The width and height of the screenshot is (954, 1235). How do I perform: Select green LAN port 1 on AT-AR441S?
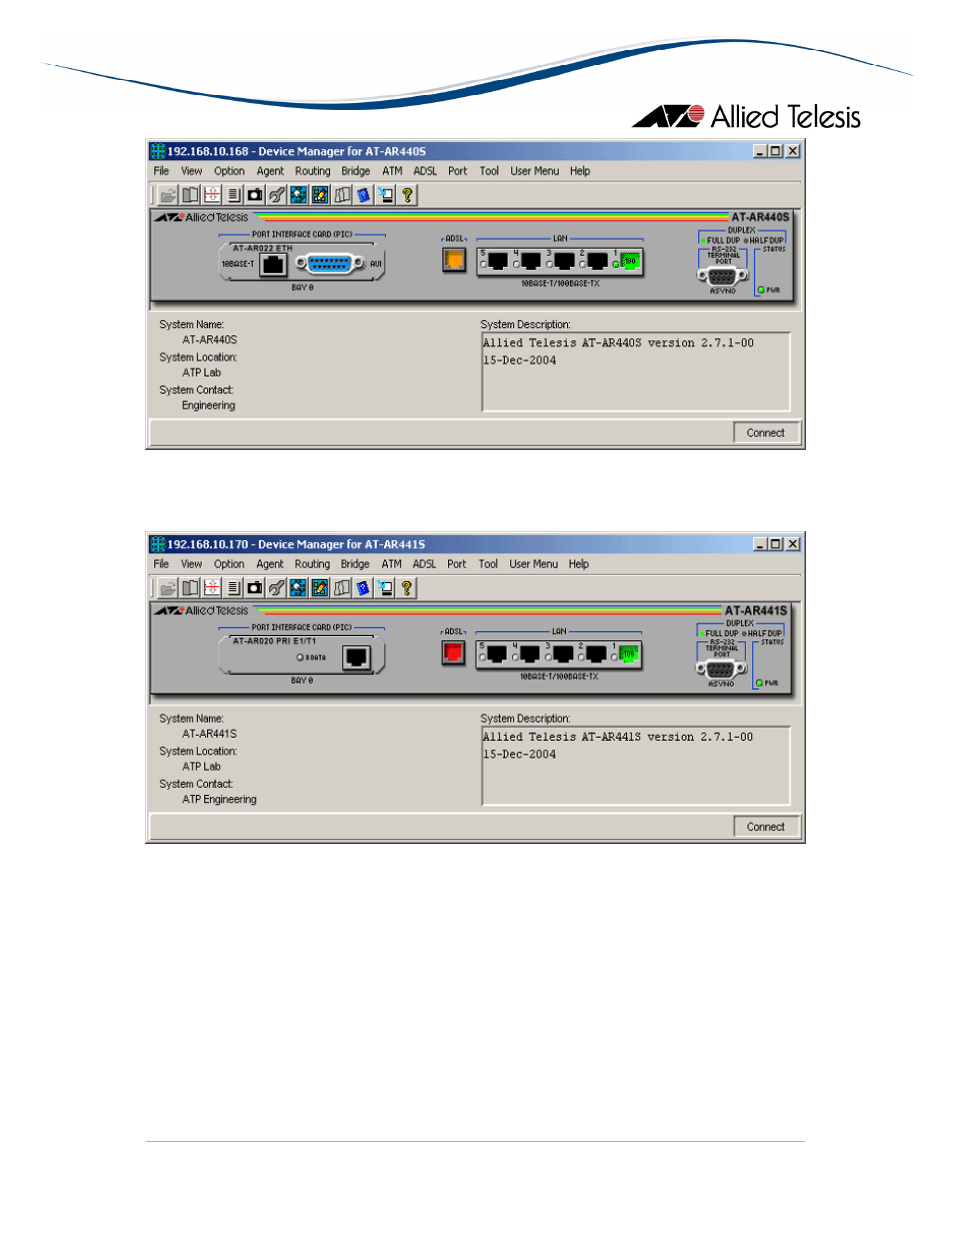(628, 654)
